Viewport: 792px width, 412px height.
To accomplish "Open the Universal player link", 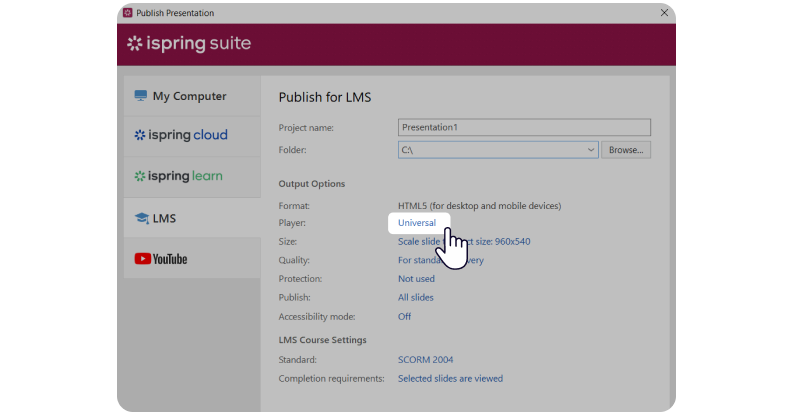I will point(417,223).
